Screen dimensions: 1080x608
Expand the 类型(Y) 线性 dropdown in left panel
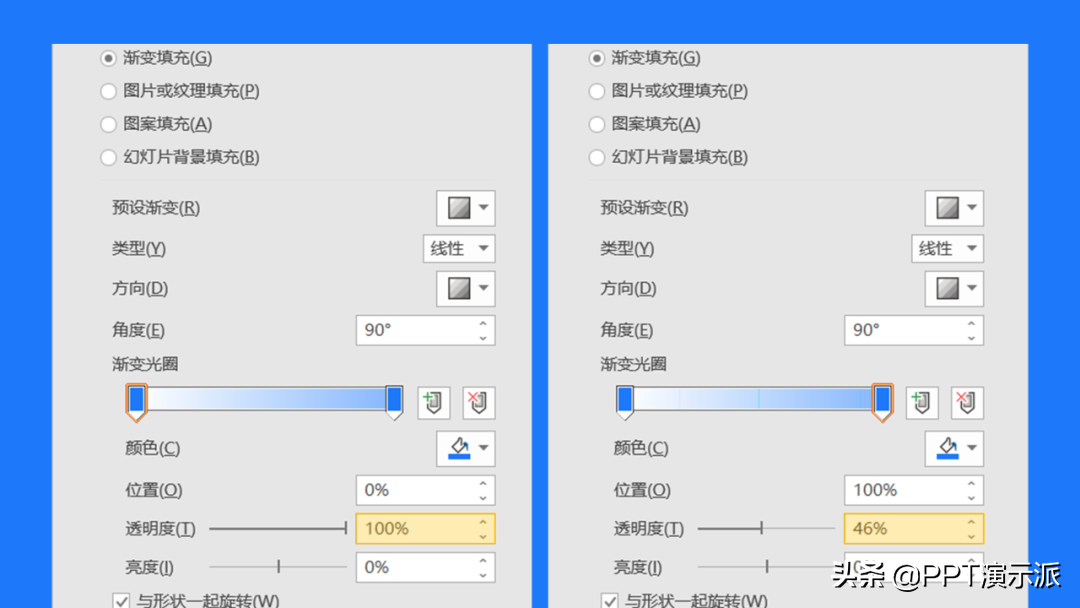pyautogui.click(x=459, y=249)
